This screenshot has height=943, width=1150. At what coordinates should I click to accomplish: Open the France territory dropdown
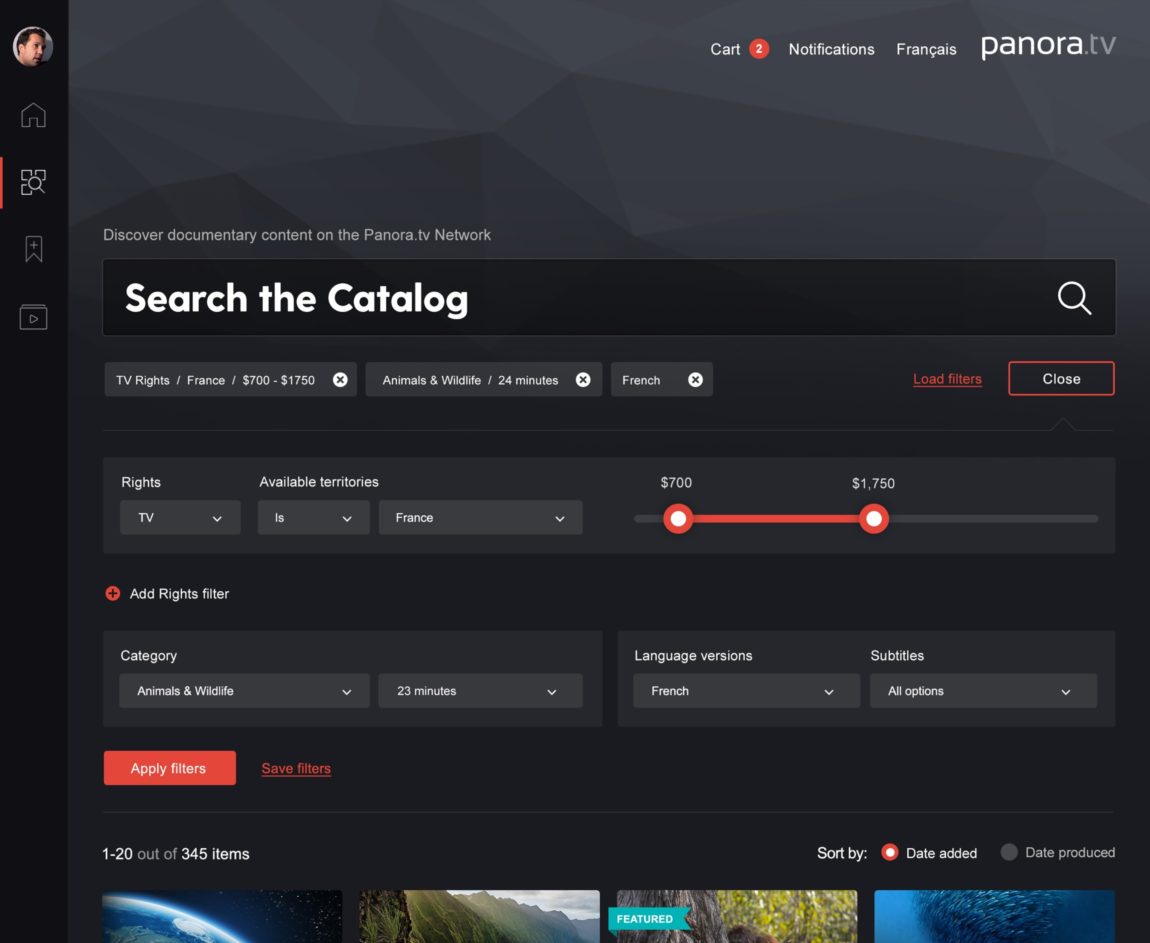[x=480, y=518]
